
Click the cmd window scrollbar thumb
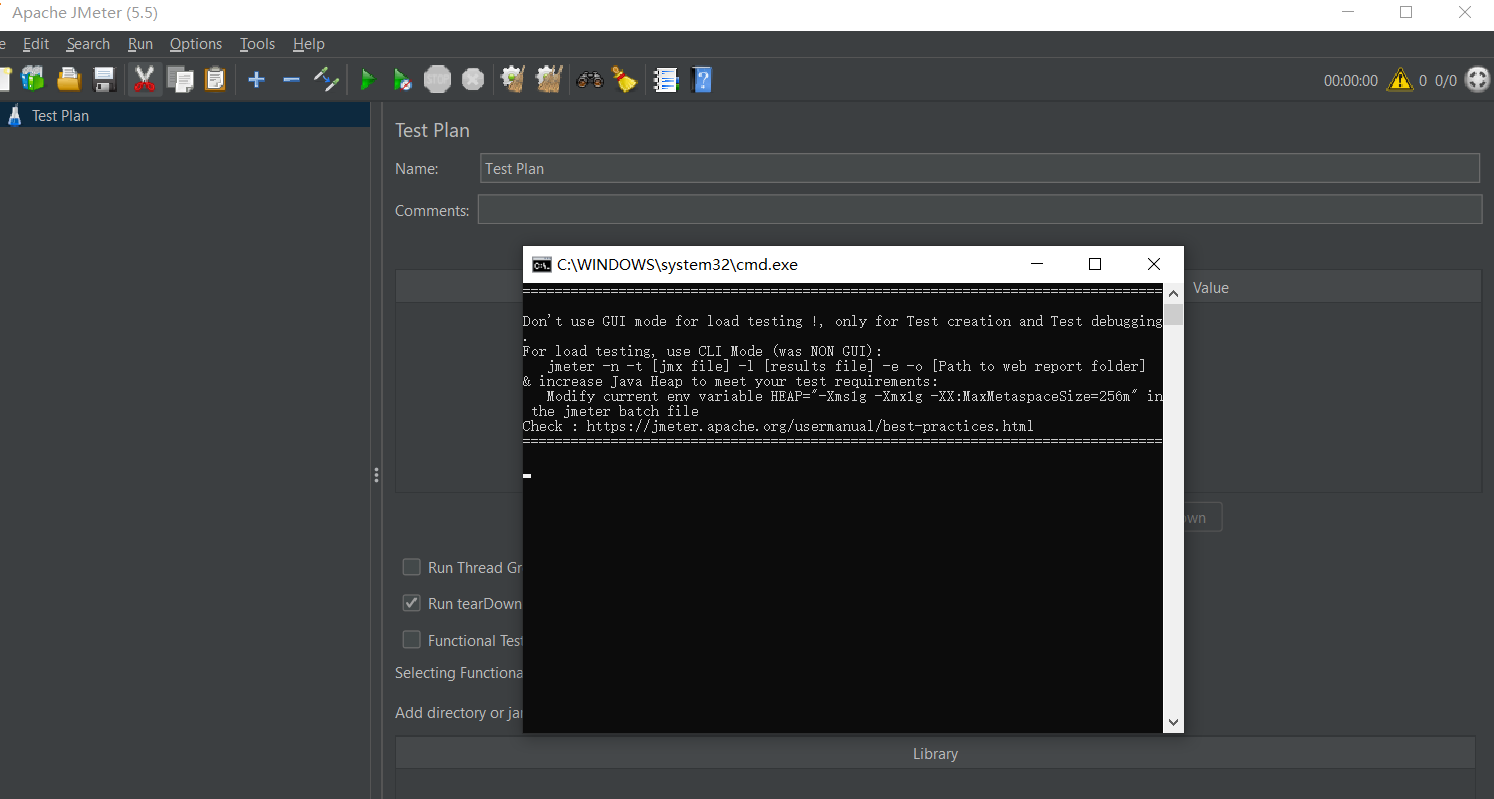[1173, 316]
